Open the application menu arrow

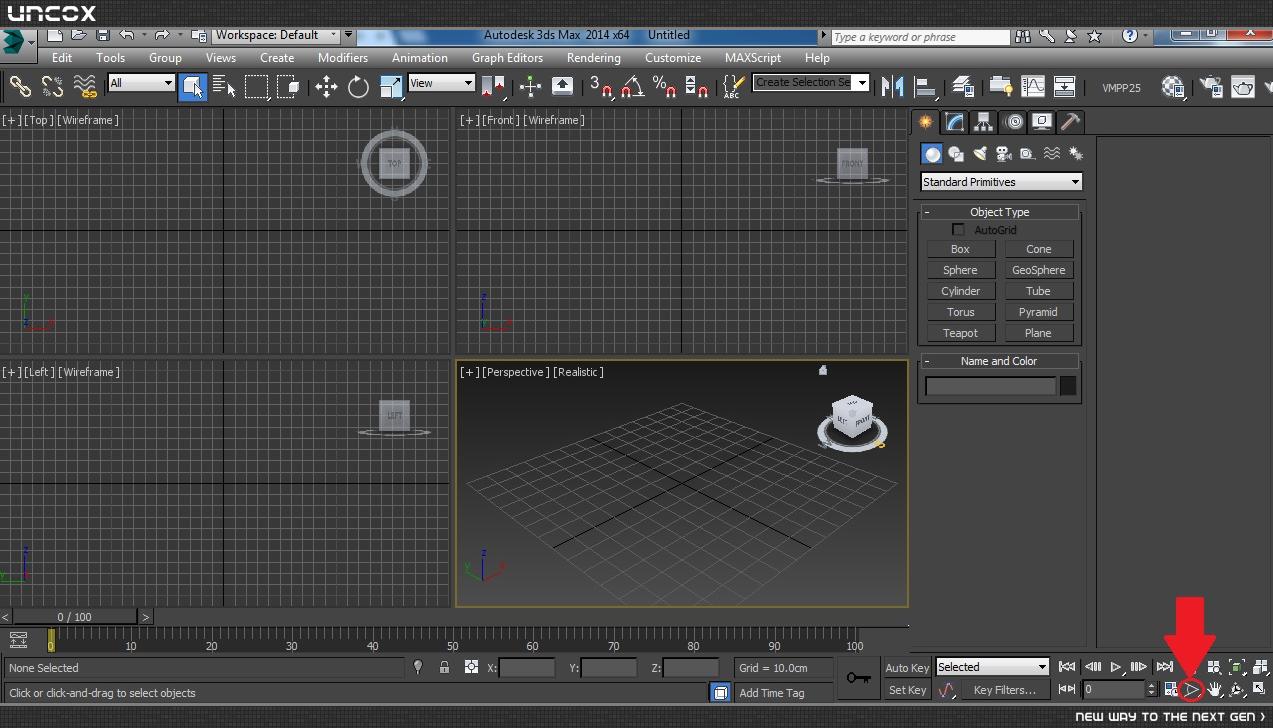click(x=32, y=44)
